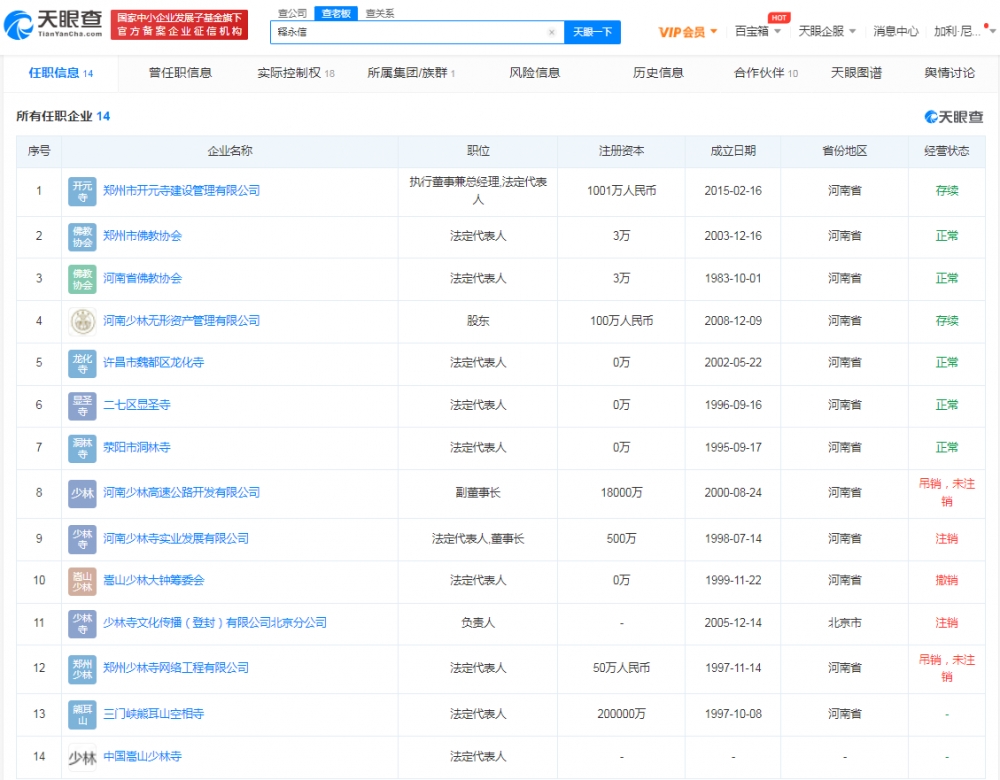The width and height of the screenshot is (1000, 780).
Task: Open the 河南少林高速公路开发有限公司 link
Action: [182, 492]
